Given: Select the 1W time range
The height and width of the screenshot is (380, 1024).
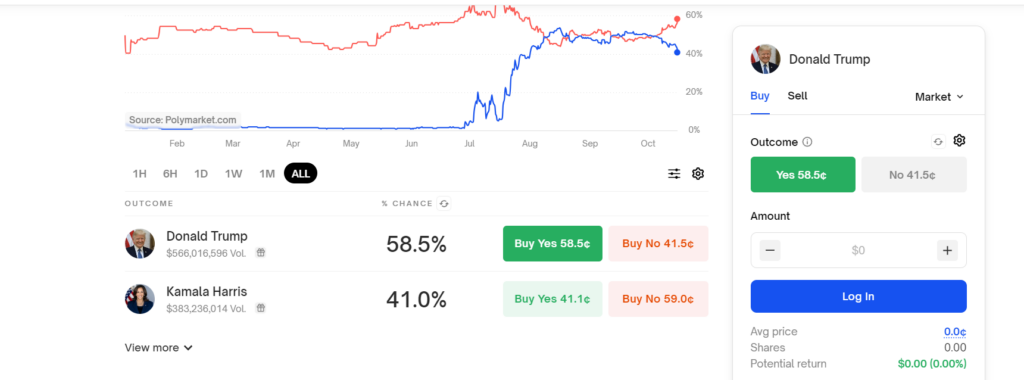Looking at the screenshot, I should (x=233, y=174).
